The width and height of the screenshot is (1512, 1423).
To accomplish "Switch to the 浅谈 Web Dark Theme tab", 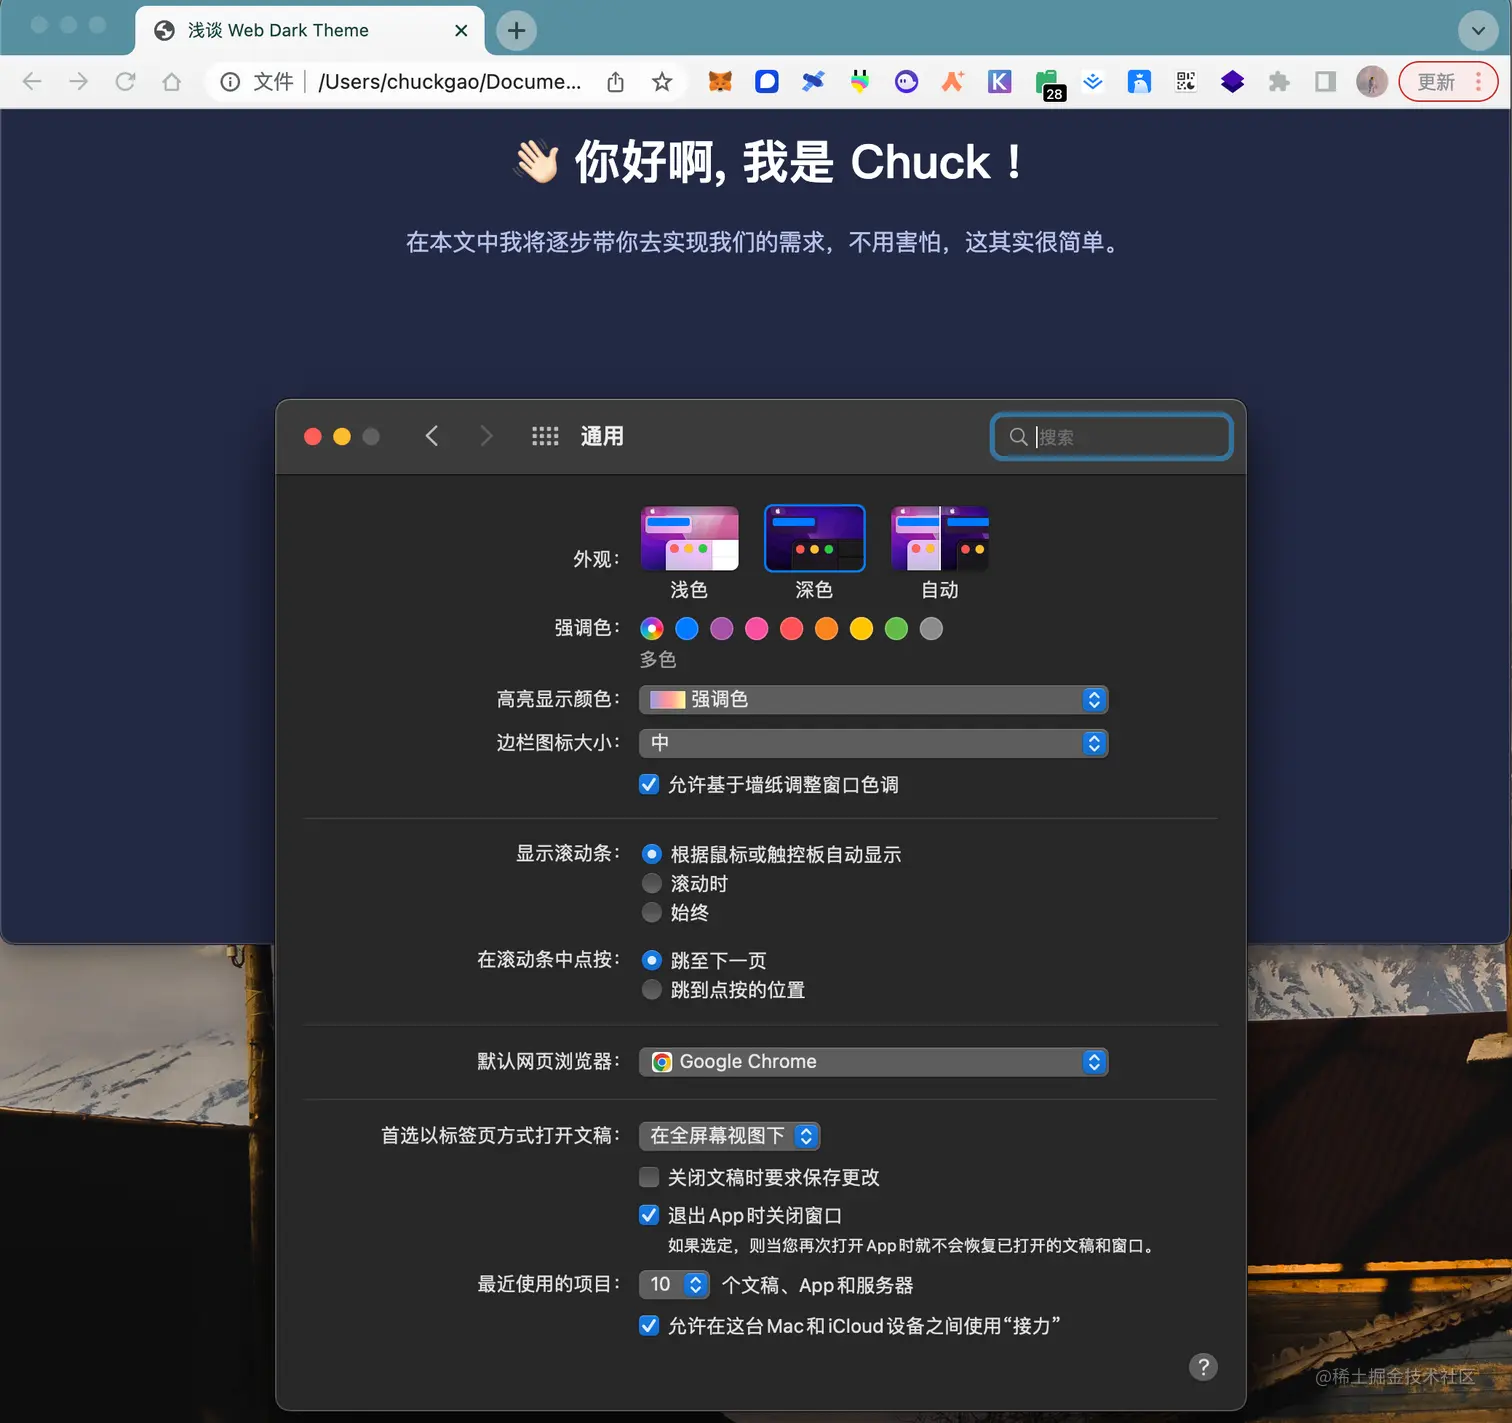I will click(x=280, y=30).
